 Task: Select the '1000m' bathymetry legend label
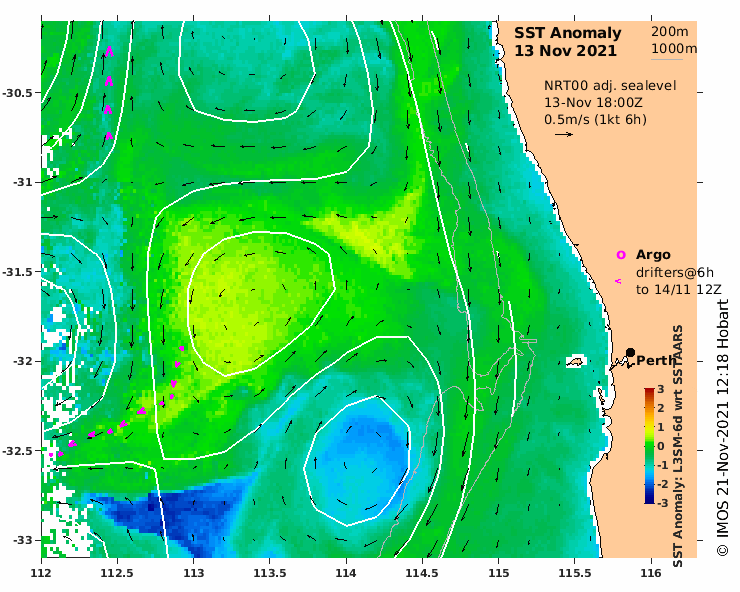[674, 49]
